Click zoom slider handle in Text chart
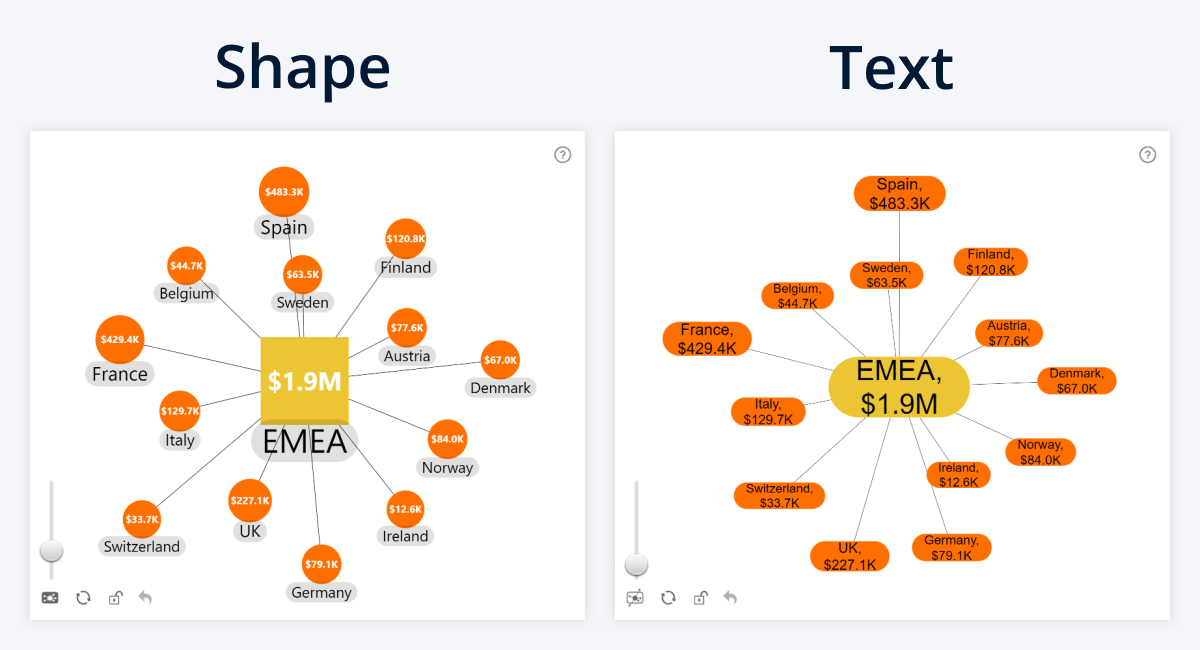The width and height of the screenshot is (1200, 650). pyautogui.click(x=636, y=565)
